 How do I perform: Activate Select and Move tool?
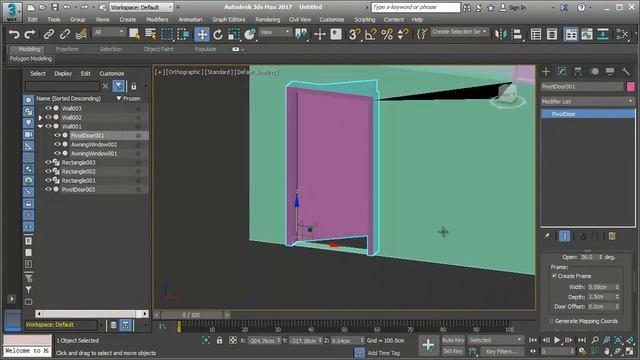(x=202, y=34)
